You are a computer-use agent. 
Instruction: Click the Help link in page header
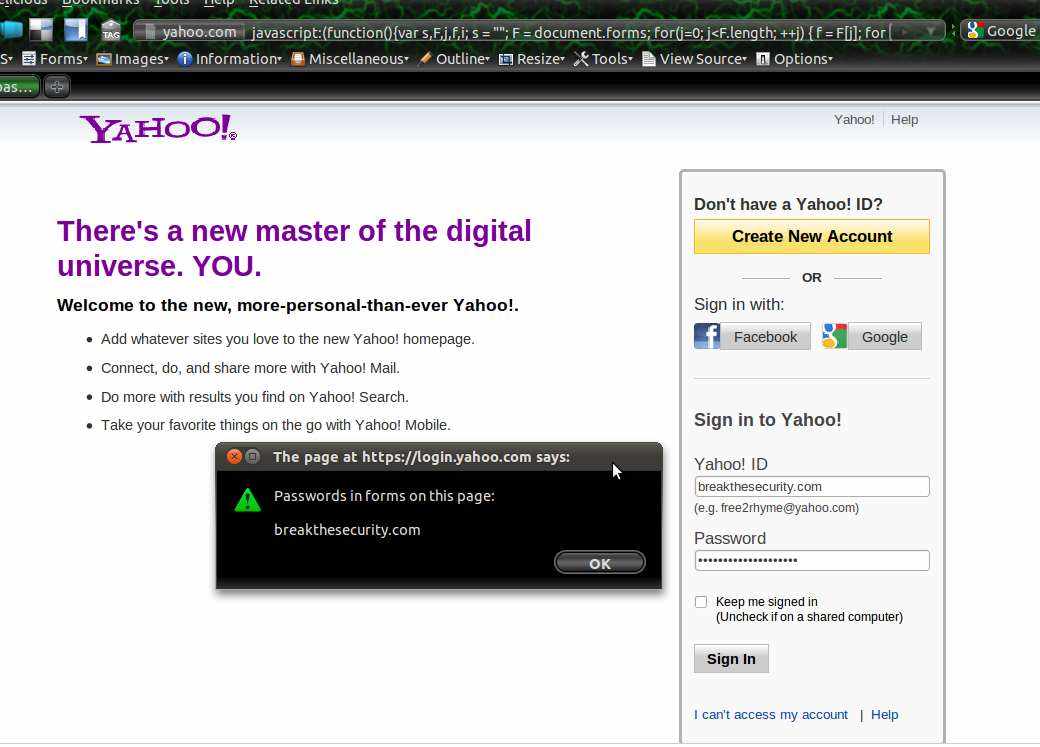point(904,119)
